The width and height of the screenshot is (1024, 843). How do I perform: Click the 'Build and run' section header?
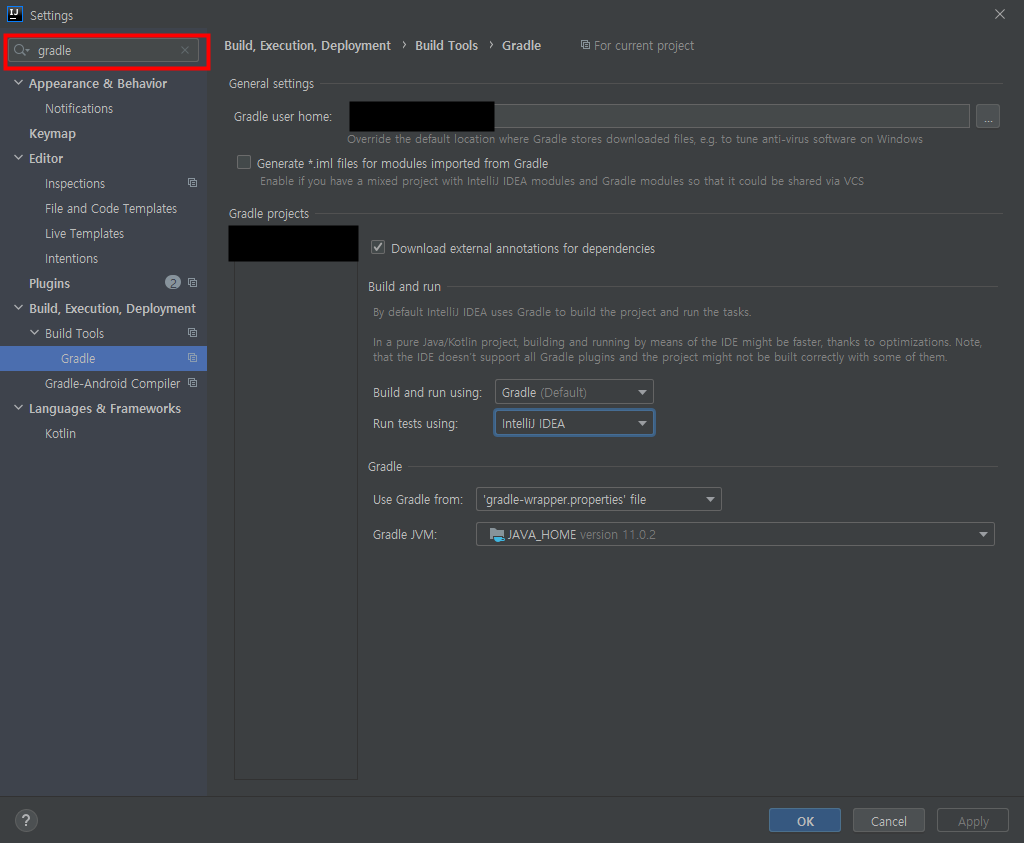click(x=404, y=287)
